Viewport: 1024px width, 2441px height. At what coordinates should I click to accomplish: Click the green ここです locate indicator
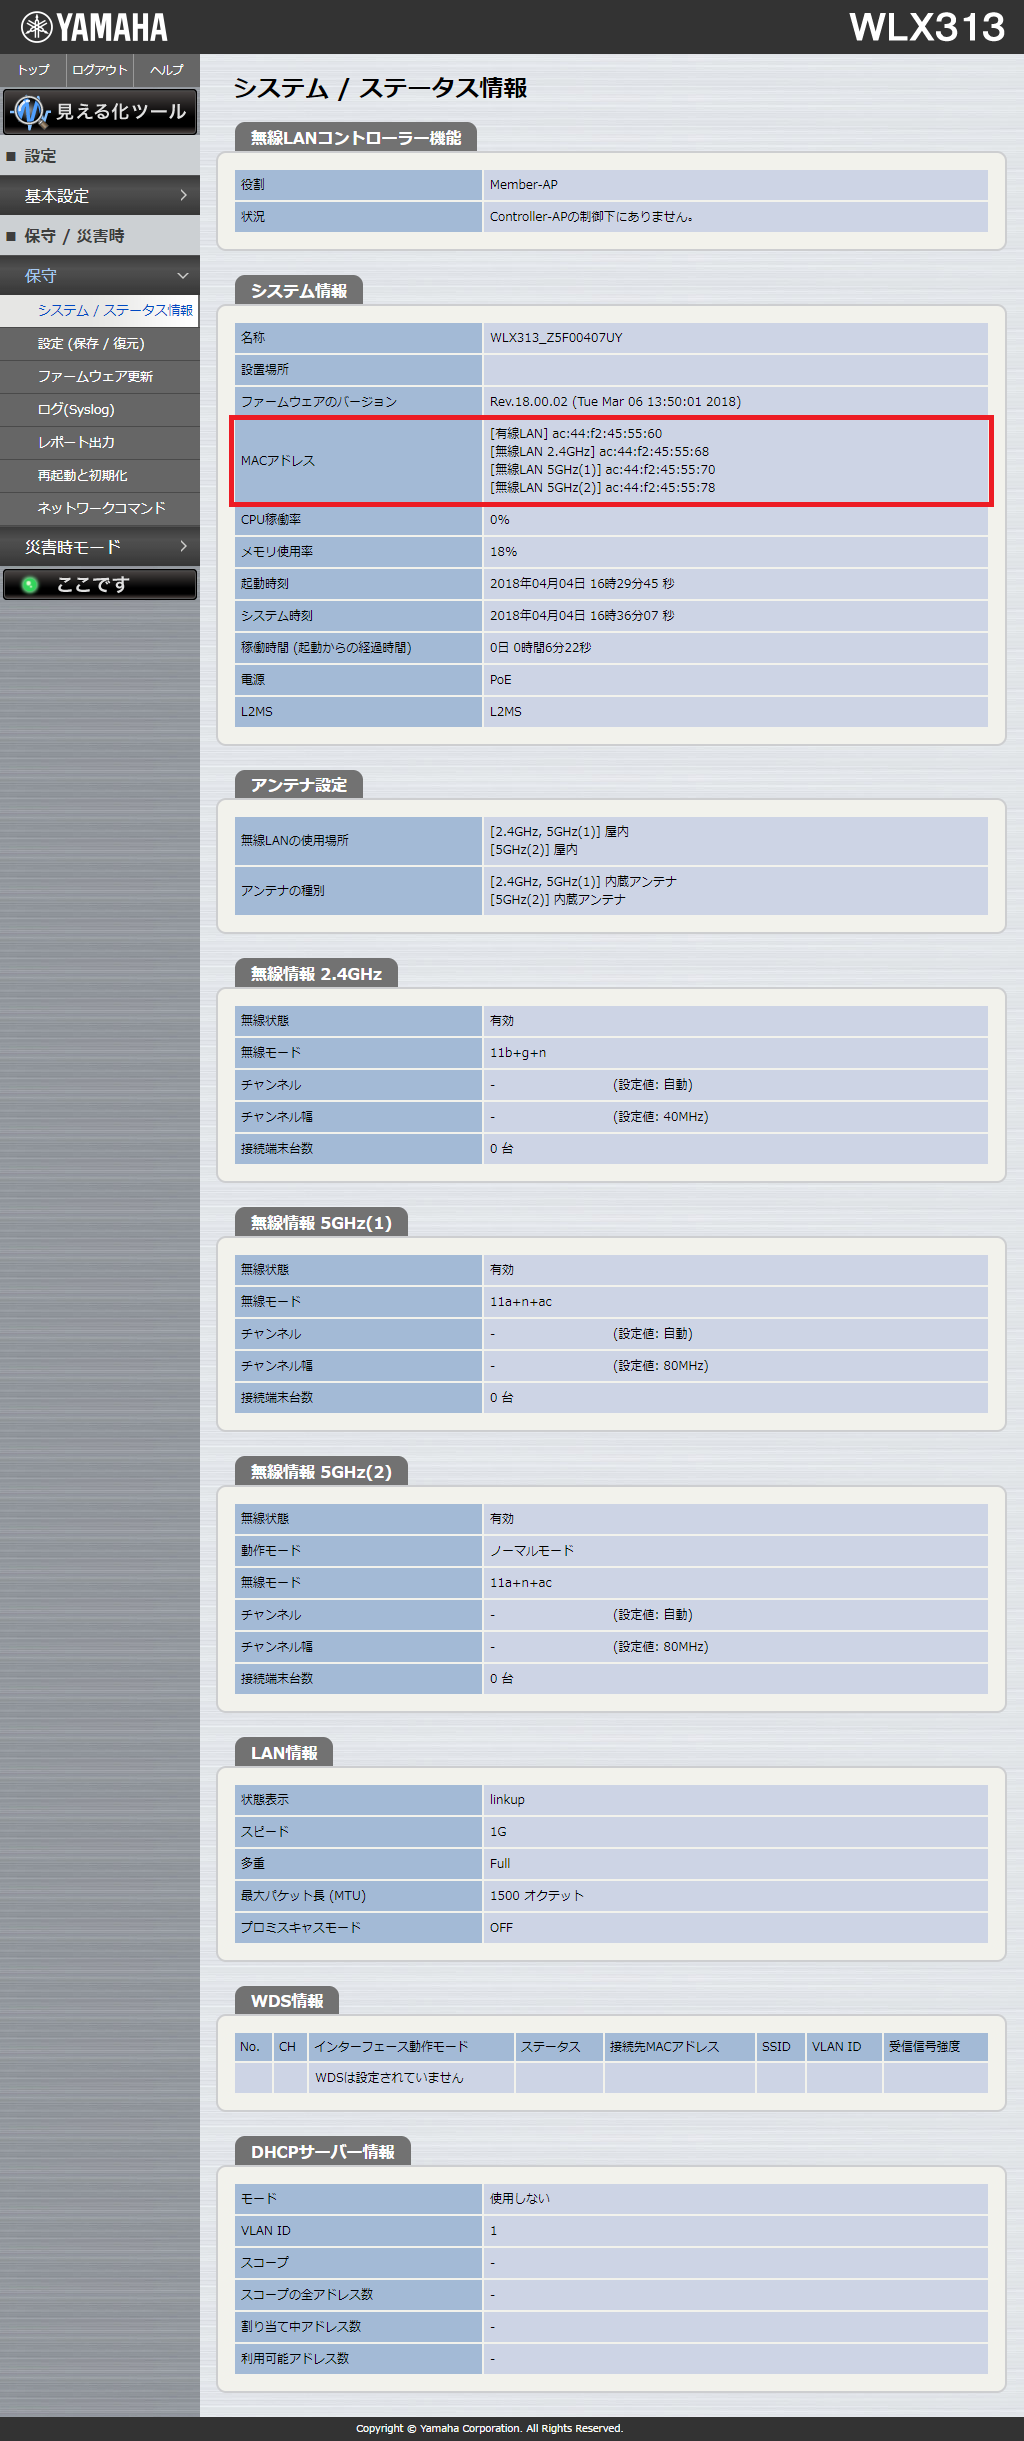[100, 584]
